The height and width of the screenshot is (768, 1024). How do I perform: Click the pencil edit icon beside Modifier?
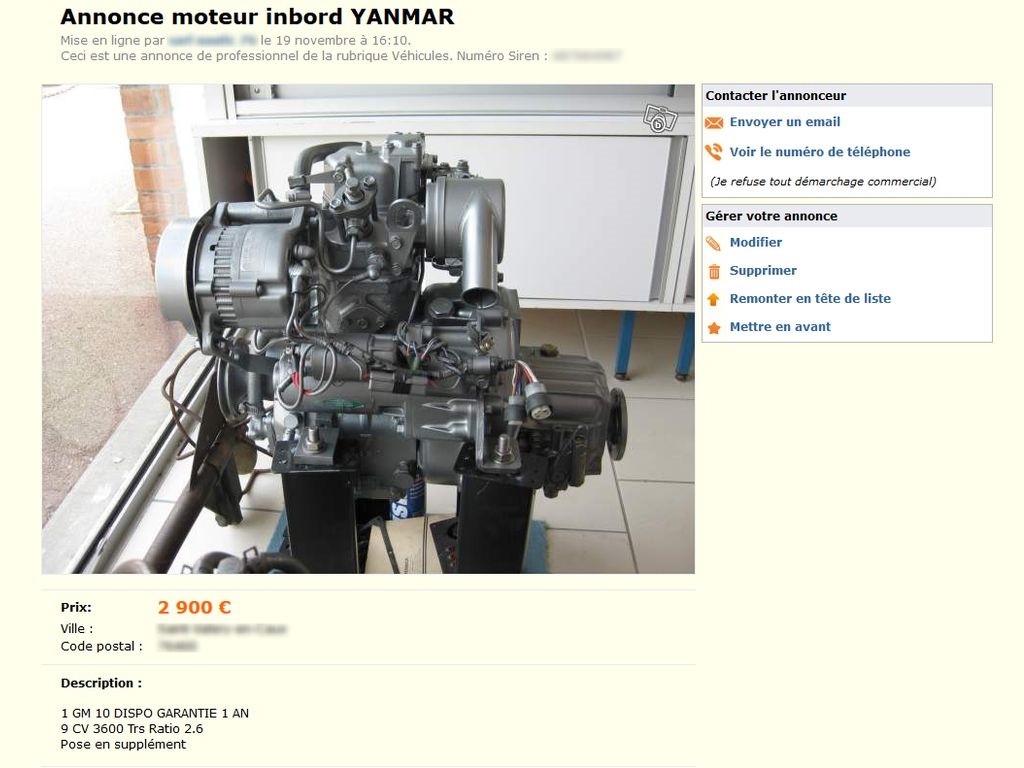[714, 243]
